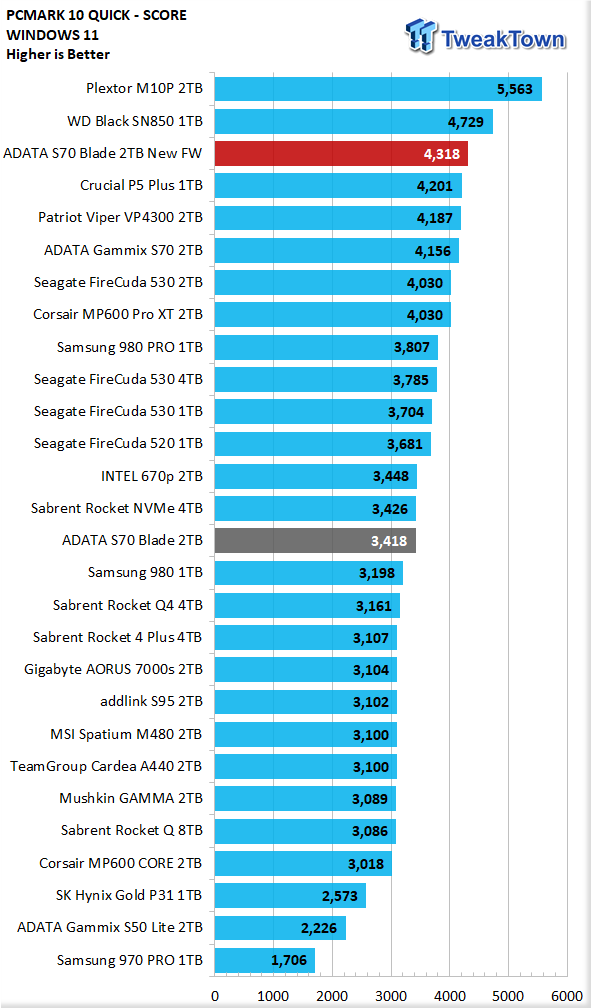Select the gray ADATA S70 Blade 2TB bar
Viewport: 591px width, 1008px height.
point(315,541)
